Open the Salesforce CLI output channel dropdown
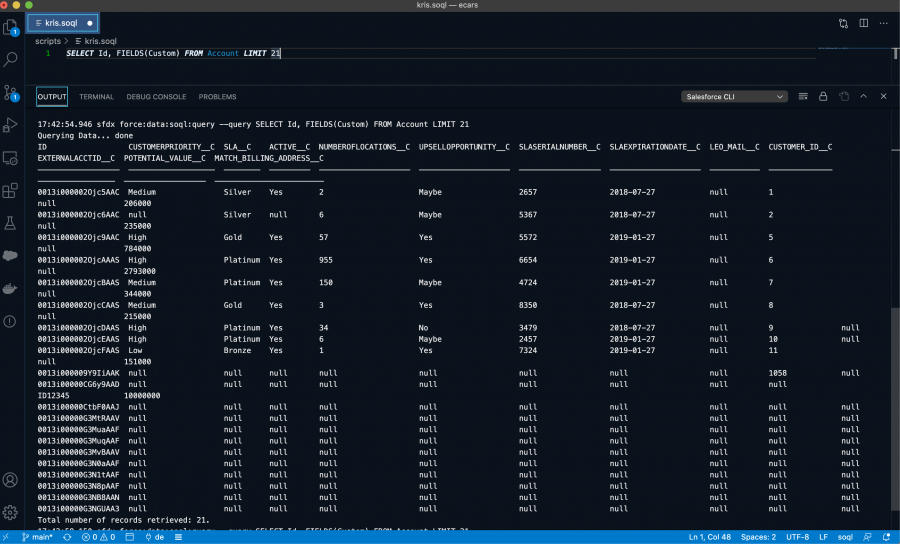The height and width of the screenshot is (544, 900). (x=734, y=96)
